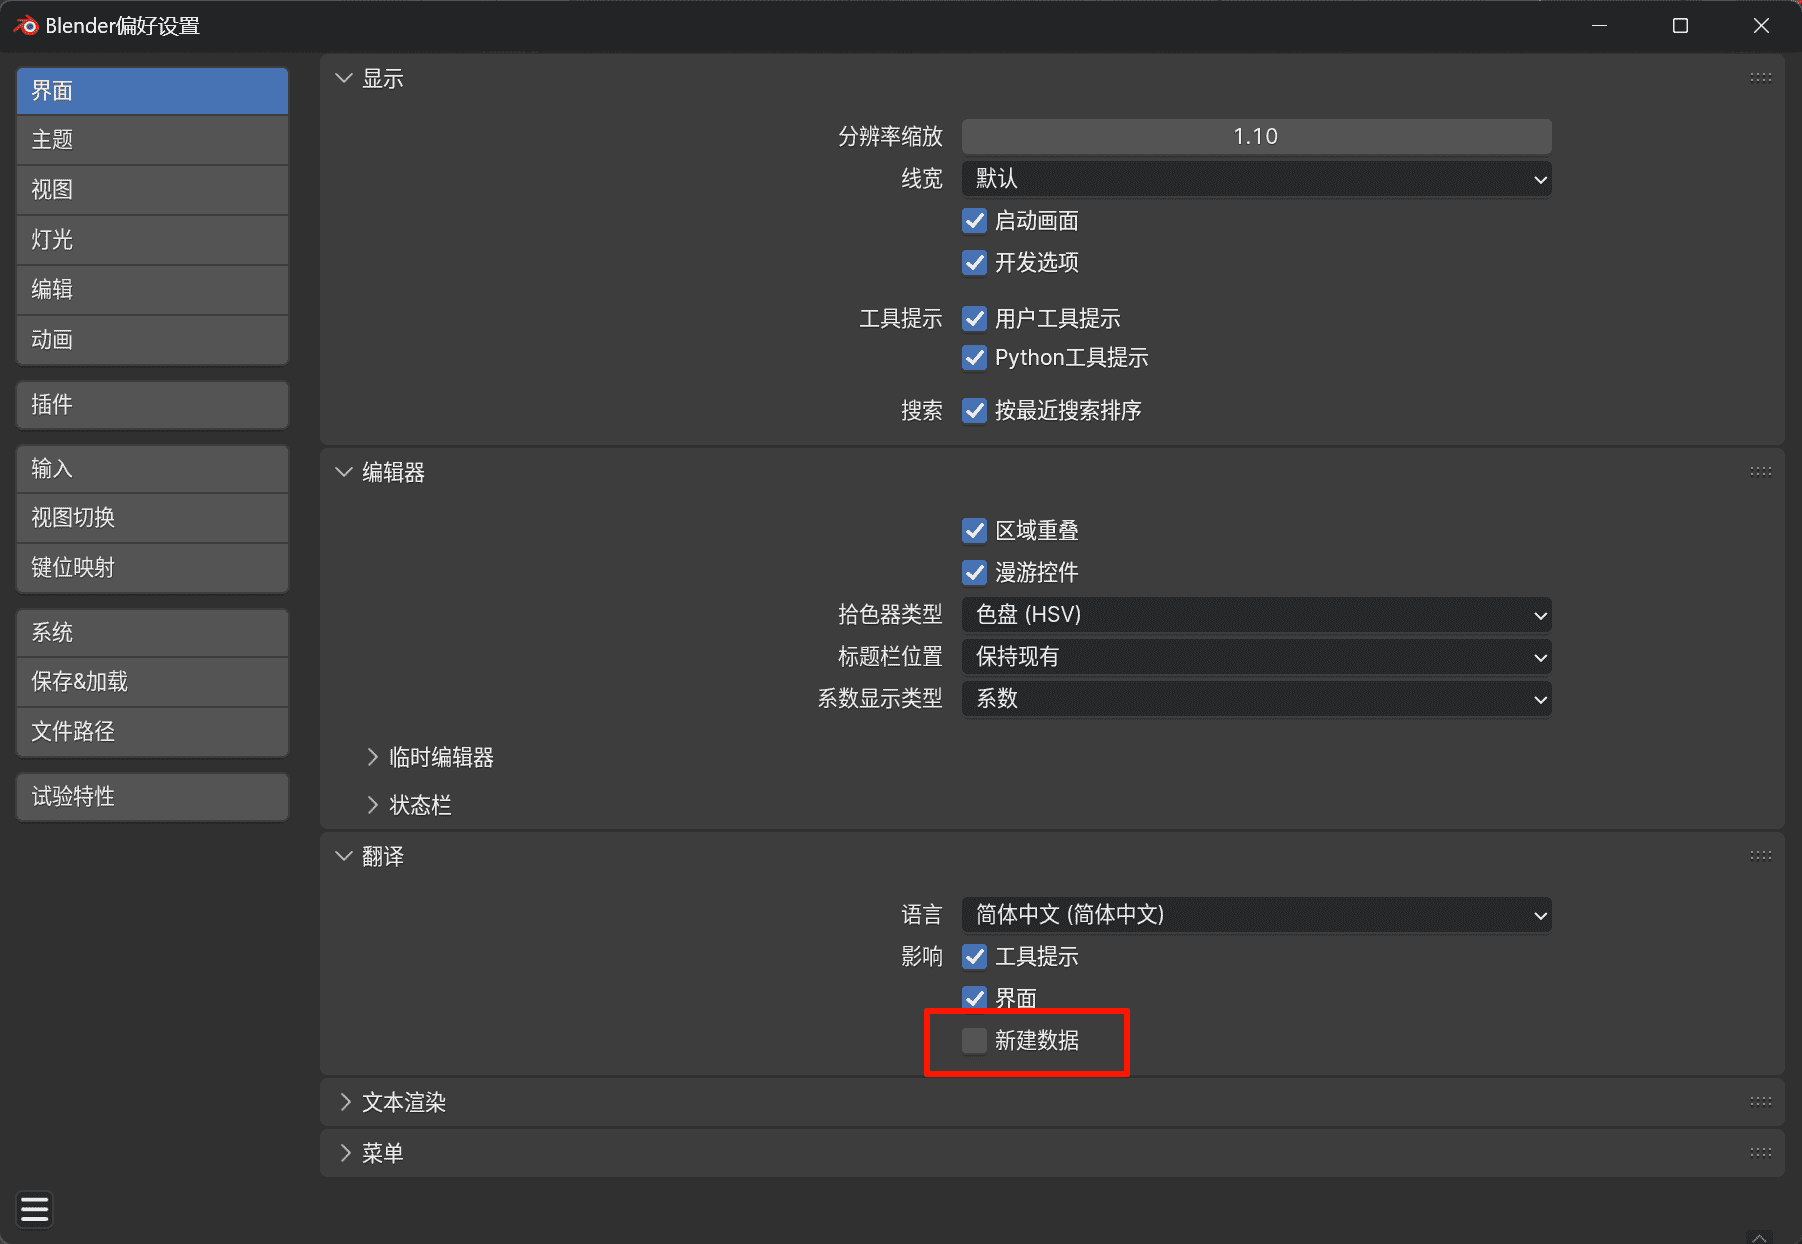Open the hamburger preferences menu

[x=35, y=1209]
